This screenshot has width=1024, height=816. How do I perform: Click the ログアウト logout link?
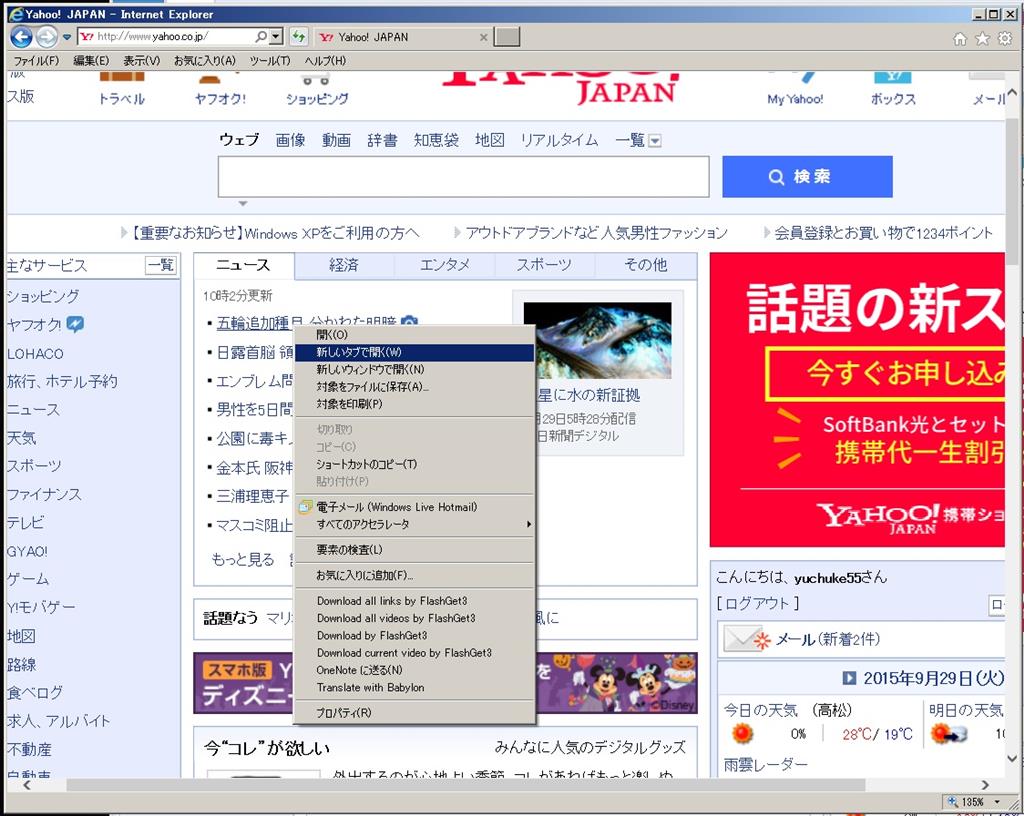tap(758, 603)
